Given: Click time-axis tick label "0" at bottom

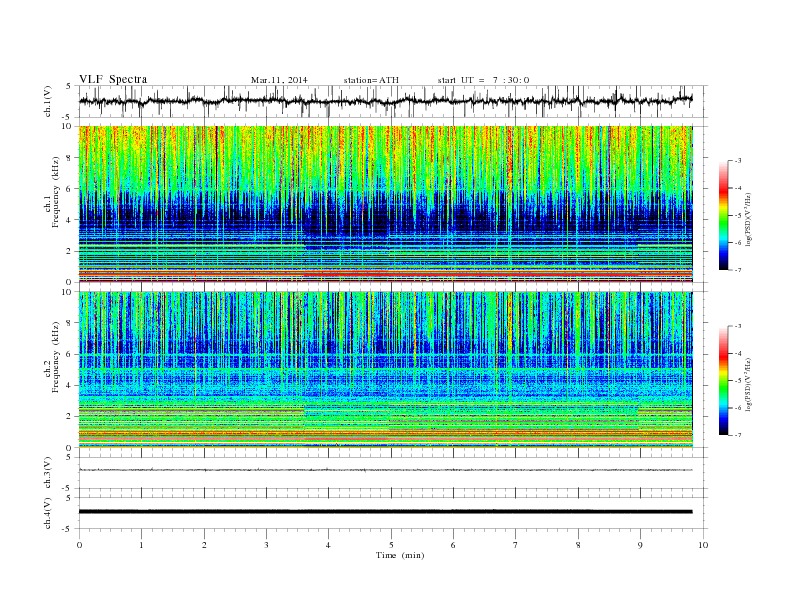Looking at the screenshot, I should pyautogui.click(x=79, y=545).
